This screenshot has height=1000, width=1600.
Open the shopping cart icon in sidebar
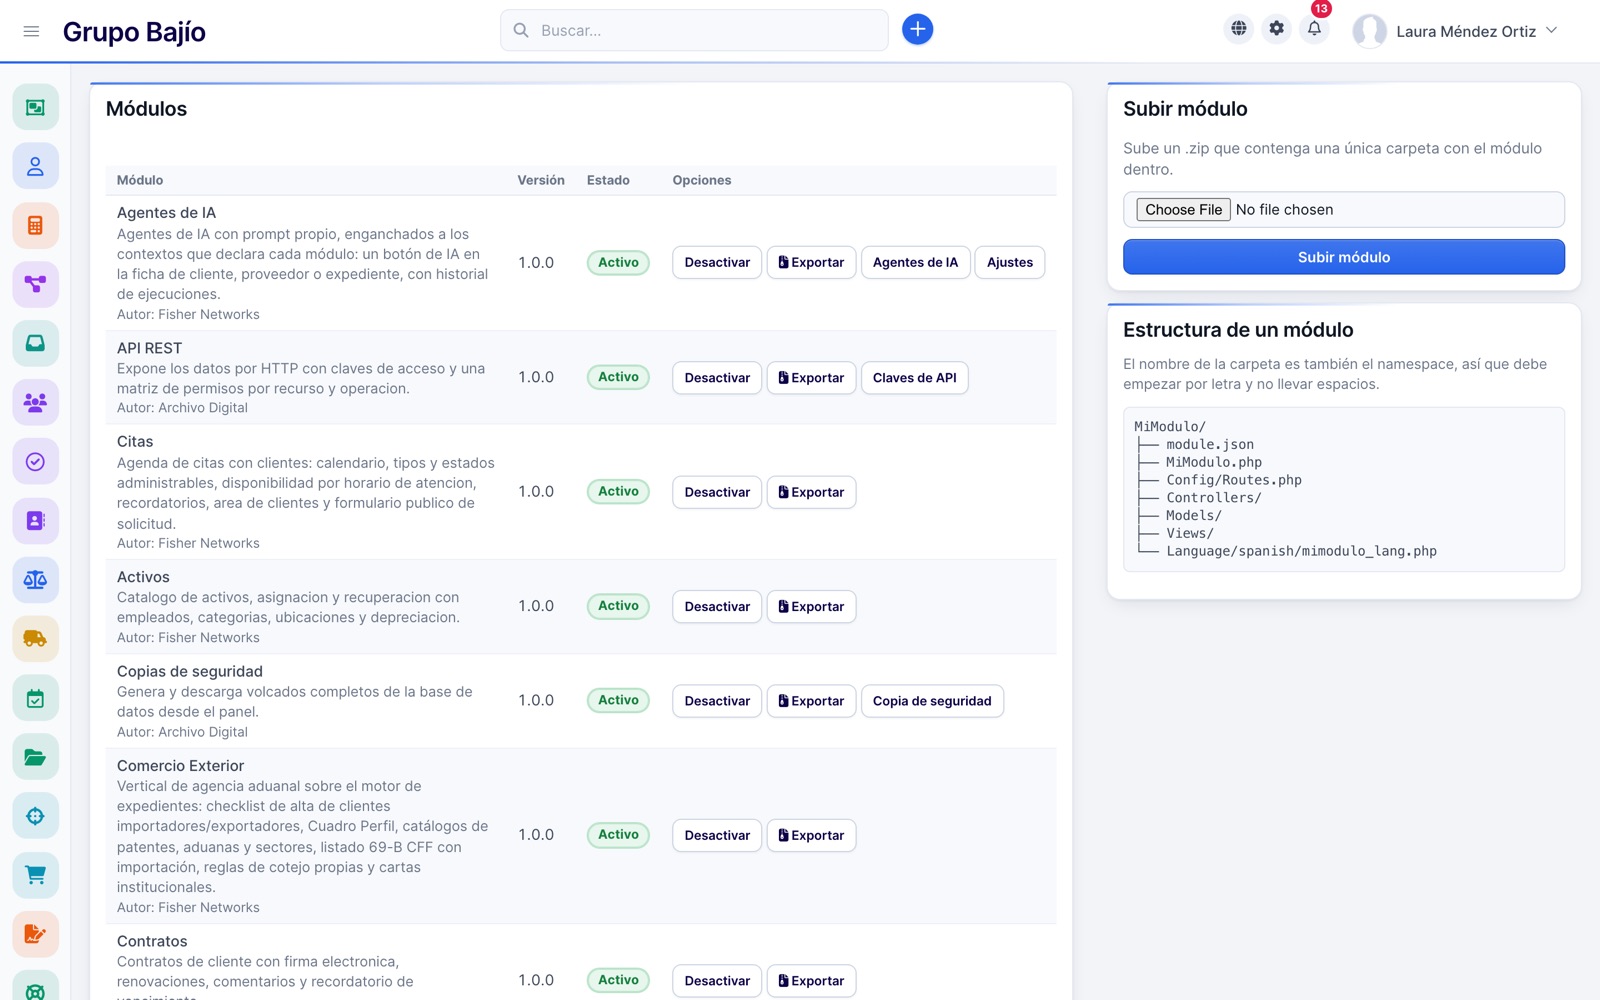[35, 875]
